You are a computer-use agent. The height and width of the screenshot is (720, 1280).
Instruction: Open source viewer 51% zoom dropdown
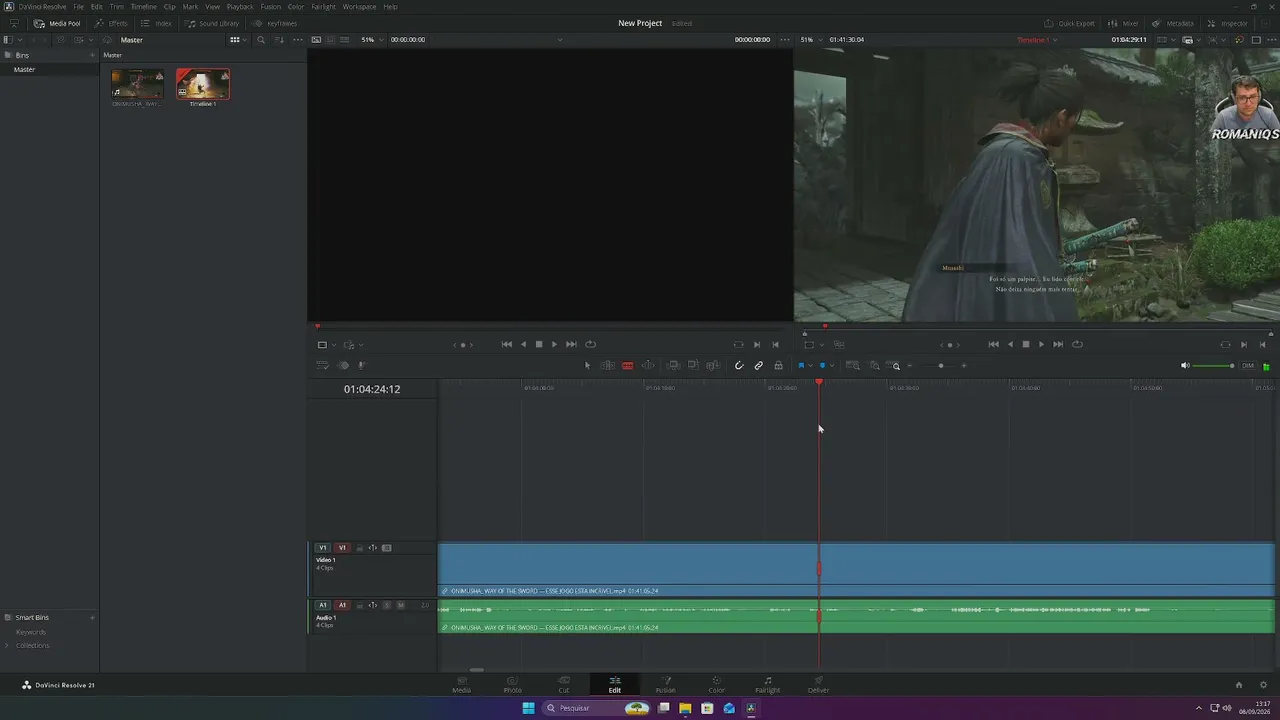[369, 40]
